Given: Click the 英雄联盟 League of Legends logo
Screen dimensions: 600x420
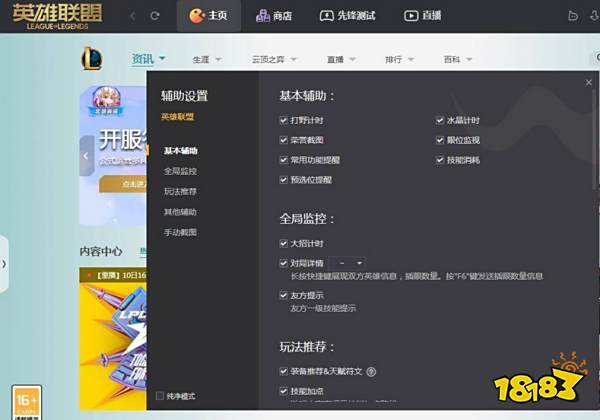Looking at the screenshot, I should [x=57, y=16].
